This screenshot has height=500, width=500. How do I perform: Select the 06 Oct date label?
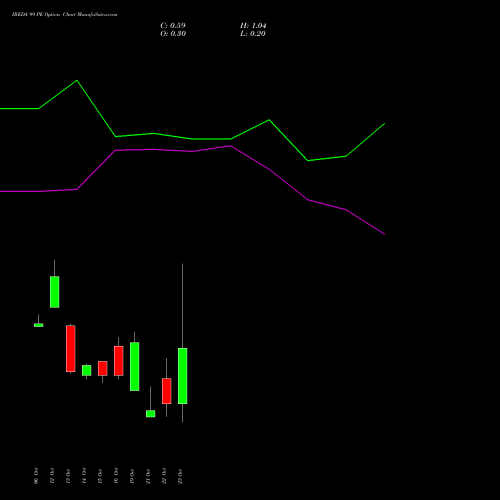tap(36, 476)
